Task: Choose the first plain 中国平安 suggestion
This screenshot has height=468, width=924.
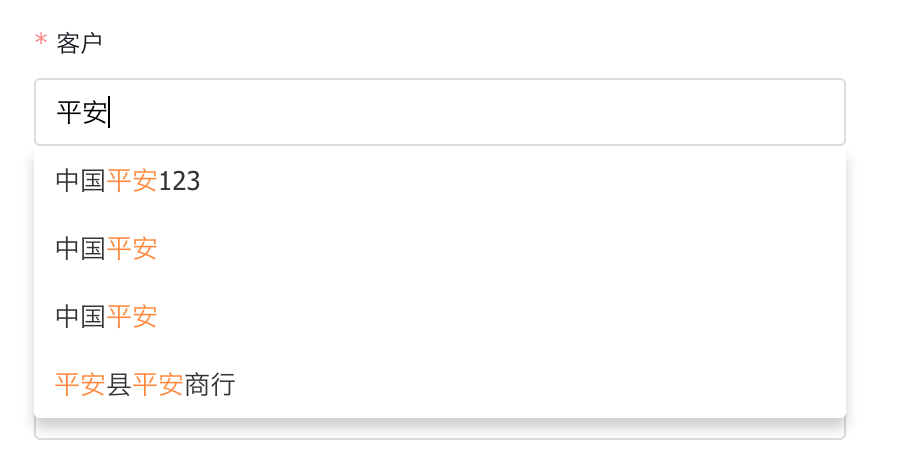Action: point(440,249)
